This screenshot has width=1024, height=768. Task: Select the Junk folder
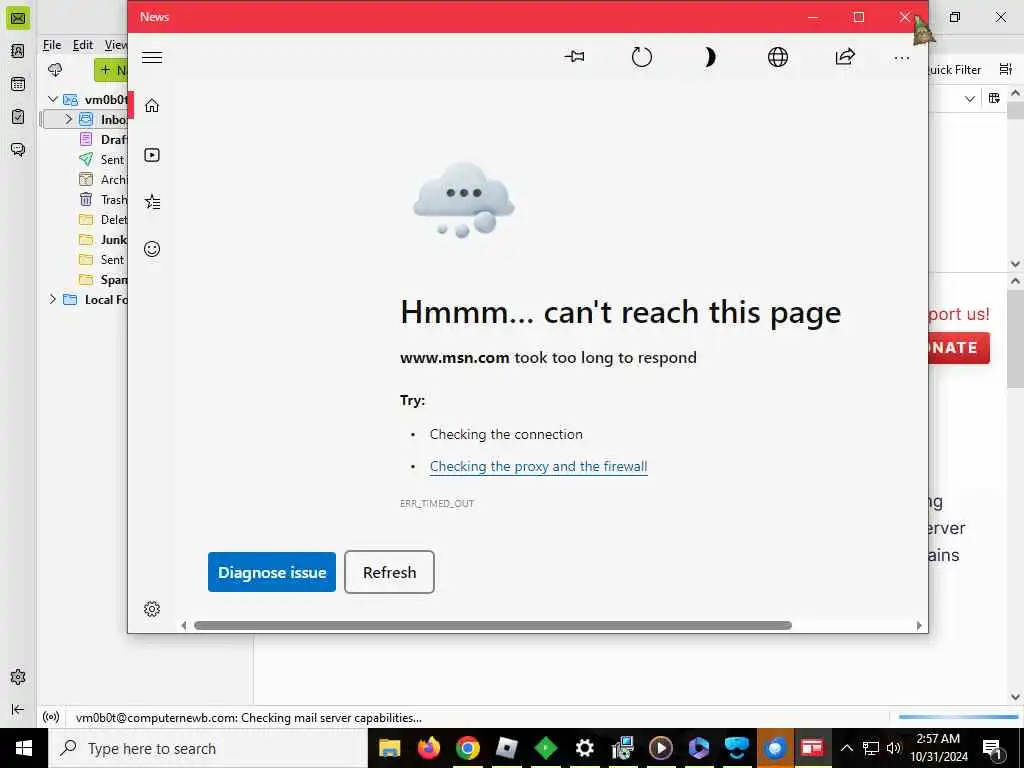[103, 240]
